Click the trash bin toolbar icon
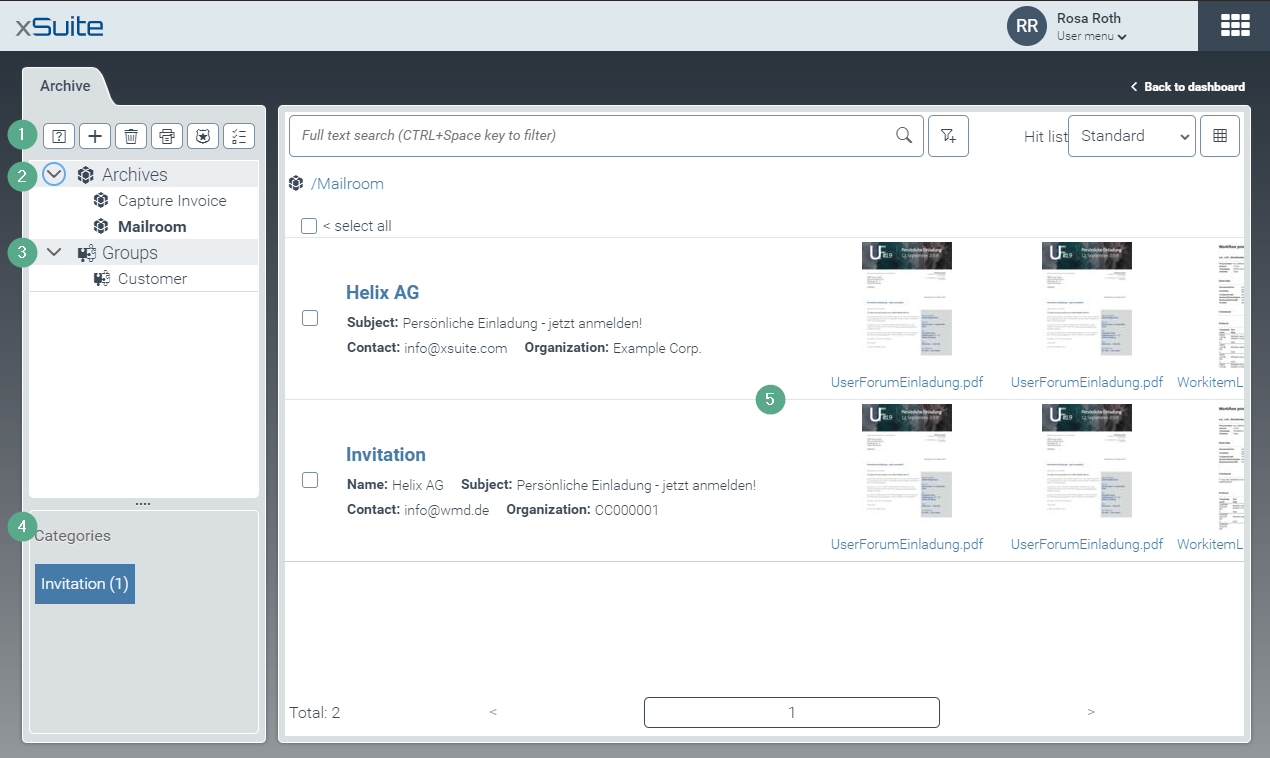 131,137
